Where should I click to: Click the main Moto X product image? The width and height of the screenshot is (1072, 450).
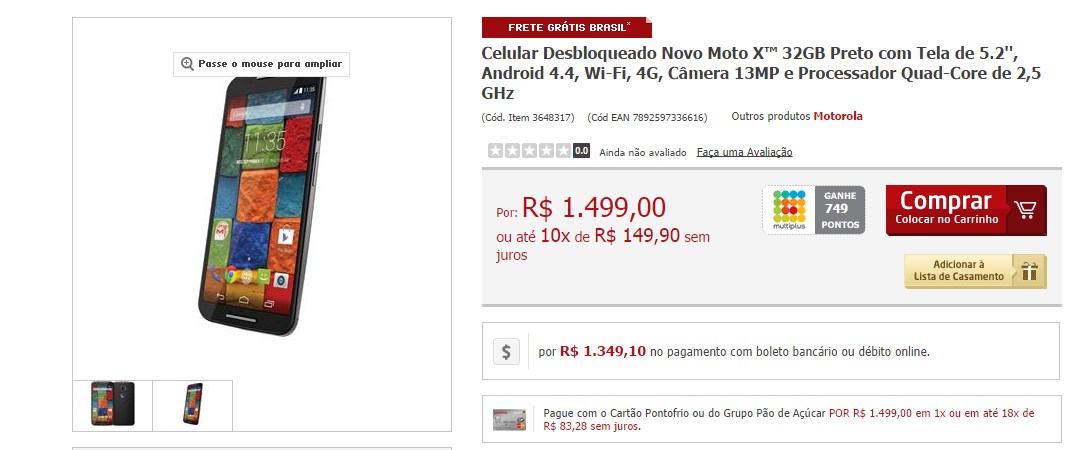click(x=263, y=205)
